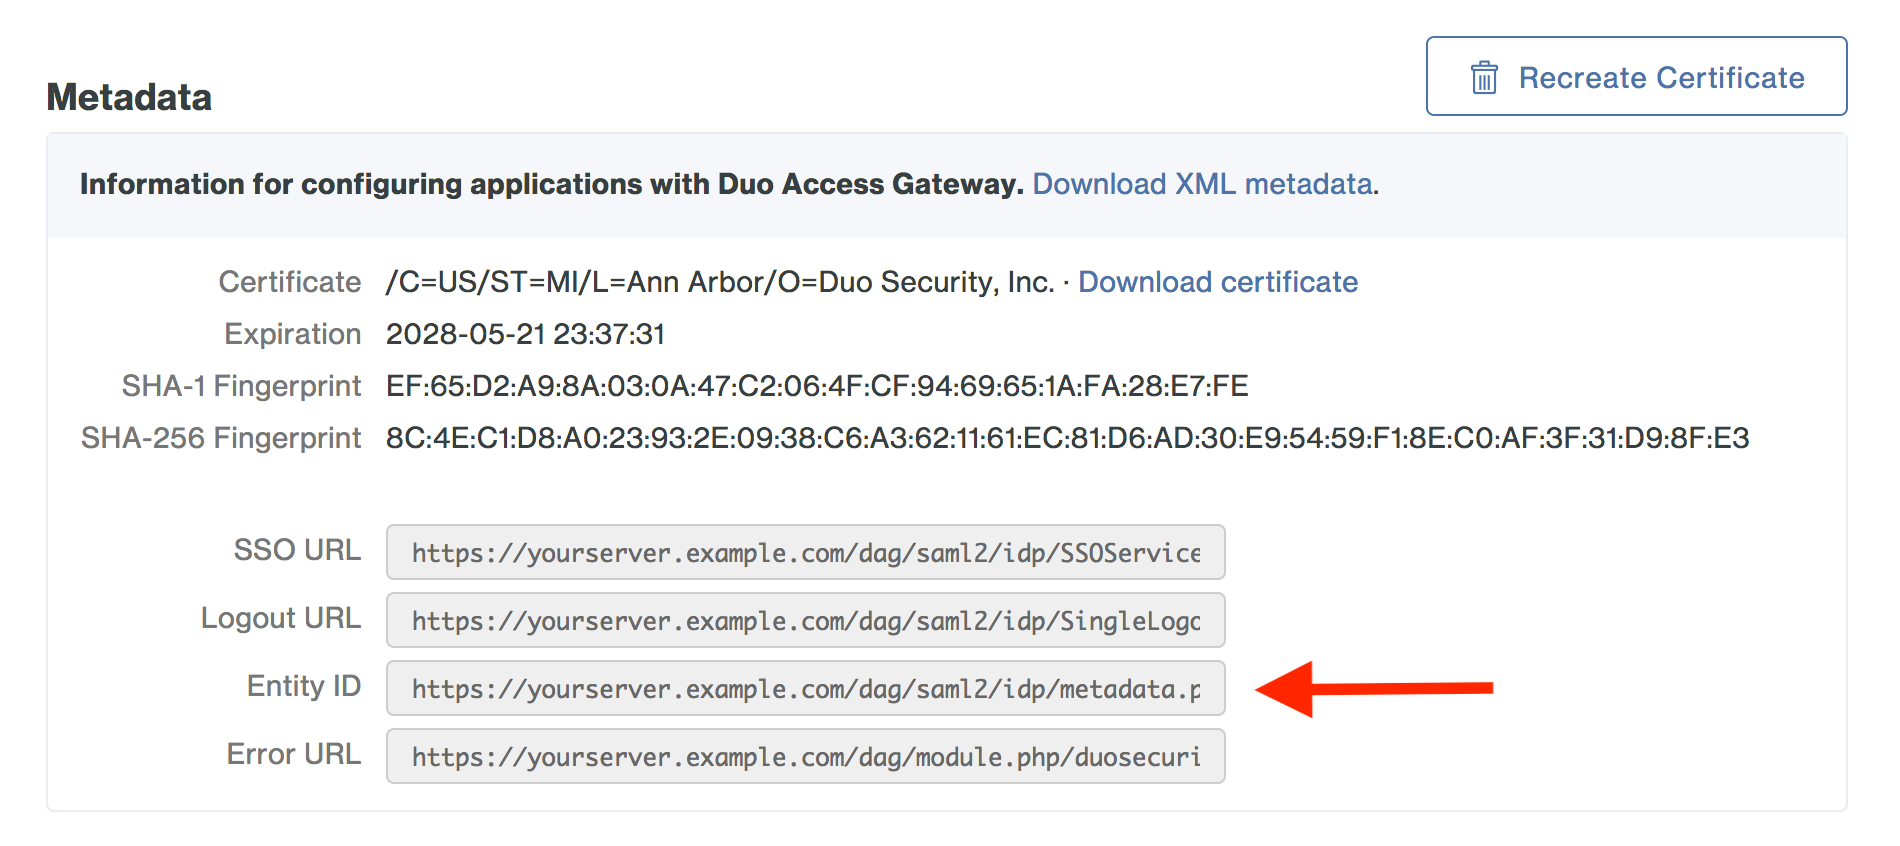The width and height of the screenshot is (1900, 846).
Task: Click the Error URL label
Action: (x=293, y=754)
